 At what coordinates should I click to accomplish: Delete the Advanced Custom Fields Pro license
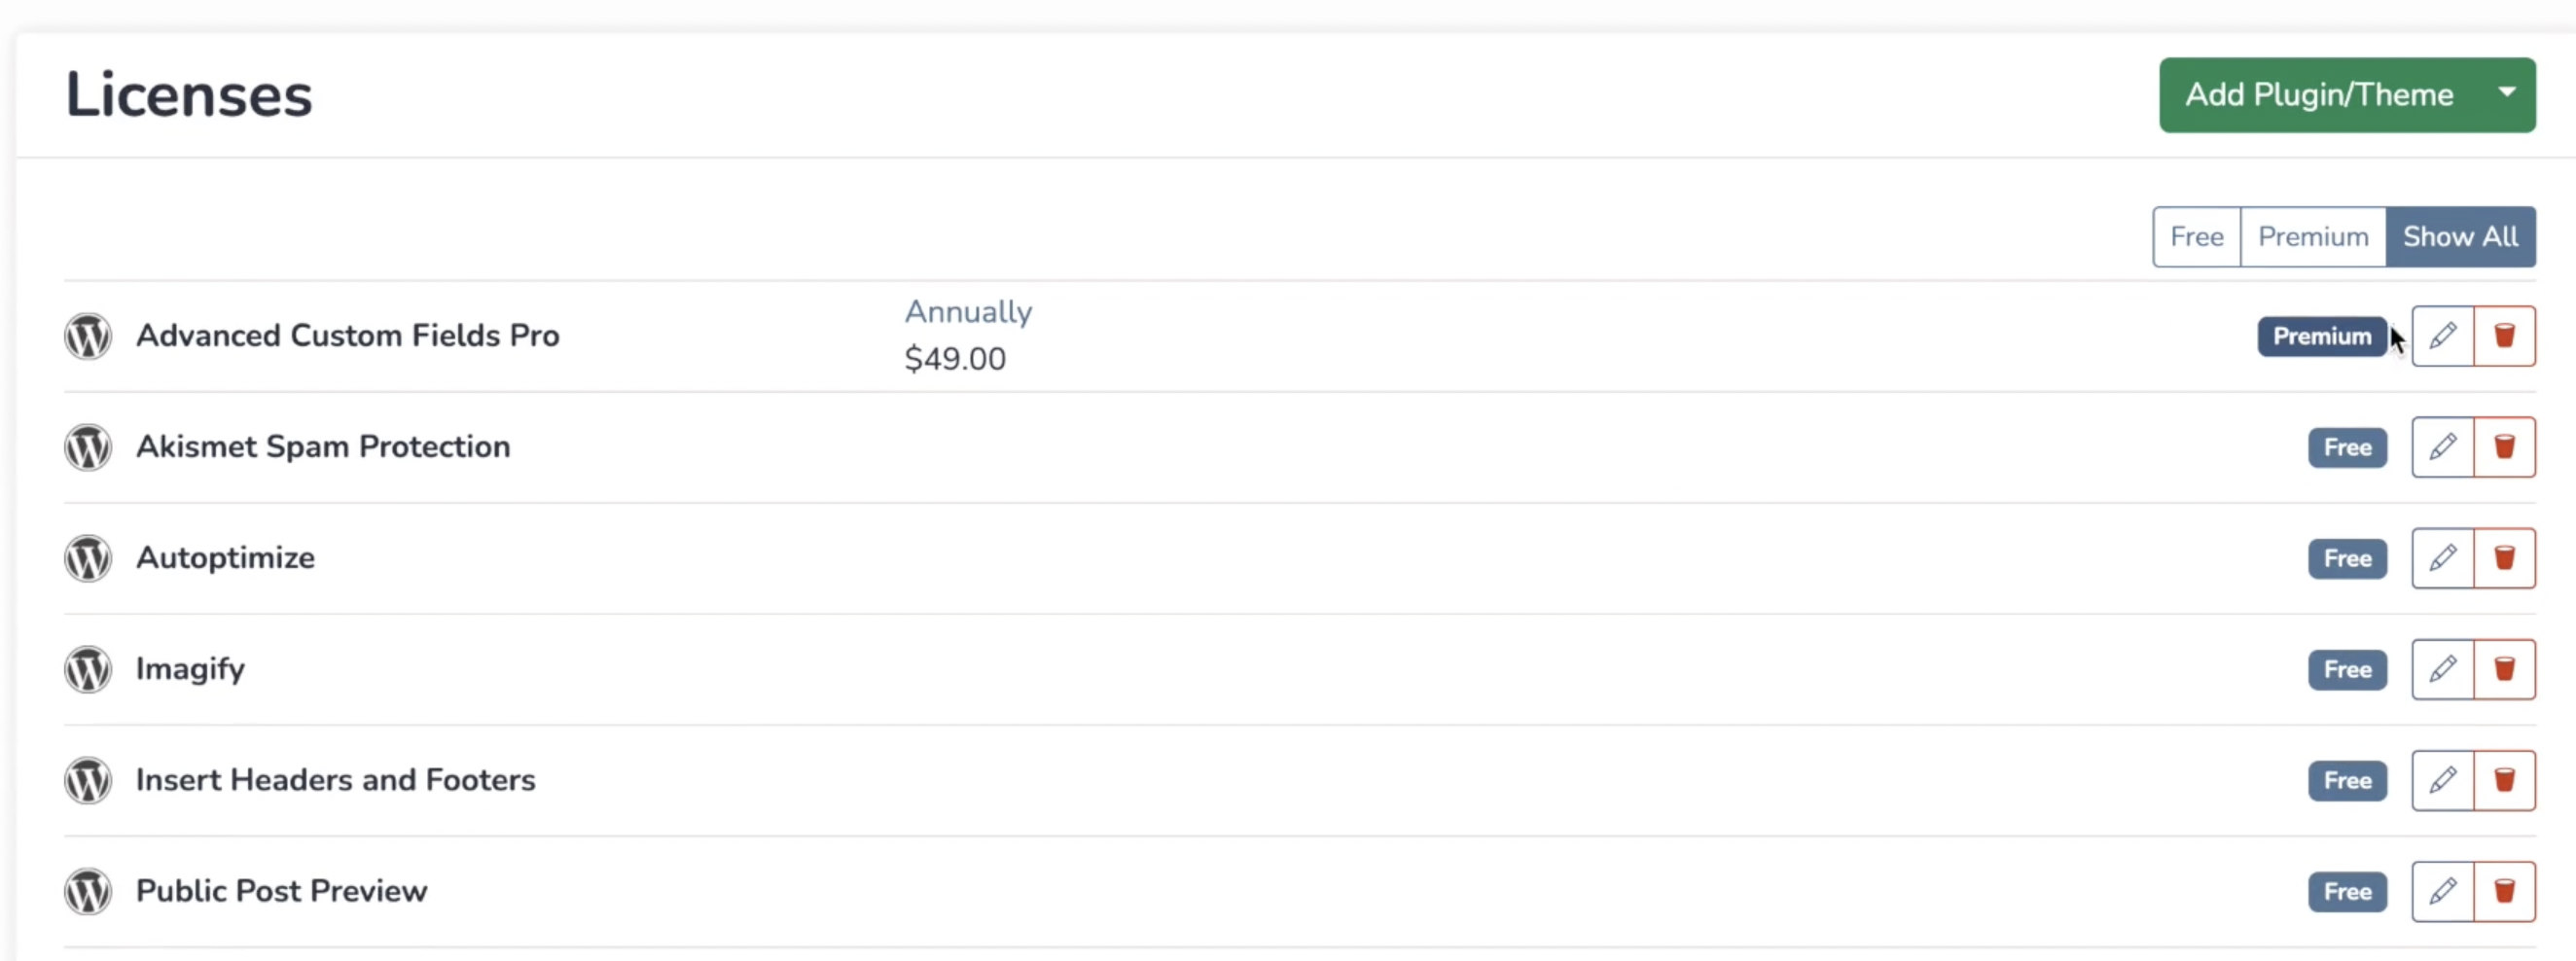pos(2504,336)
